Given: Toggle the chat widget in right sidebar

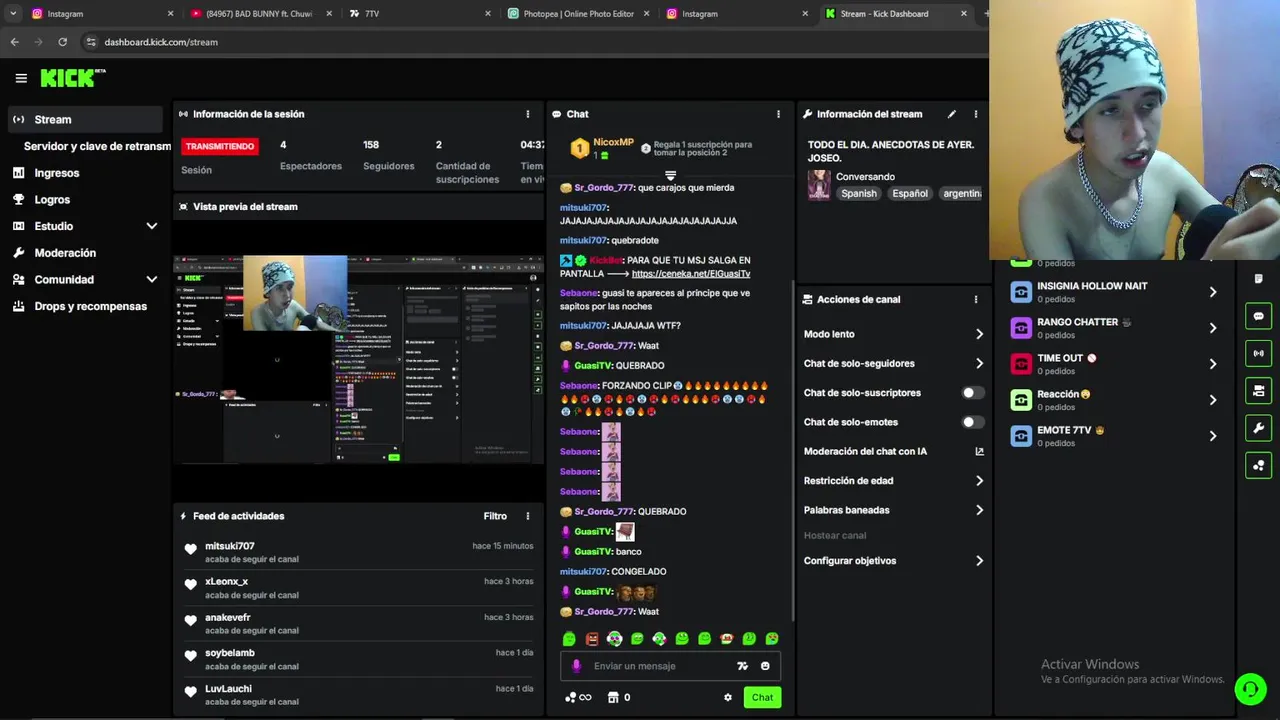Looking at the screenshot, I should pyautogui.click(x=1259, y=316).
